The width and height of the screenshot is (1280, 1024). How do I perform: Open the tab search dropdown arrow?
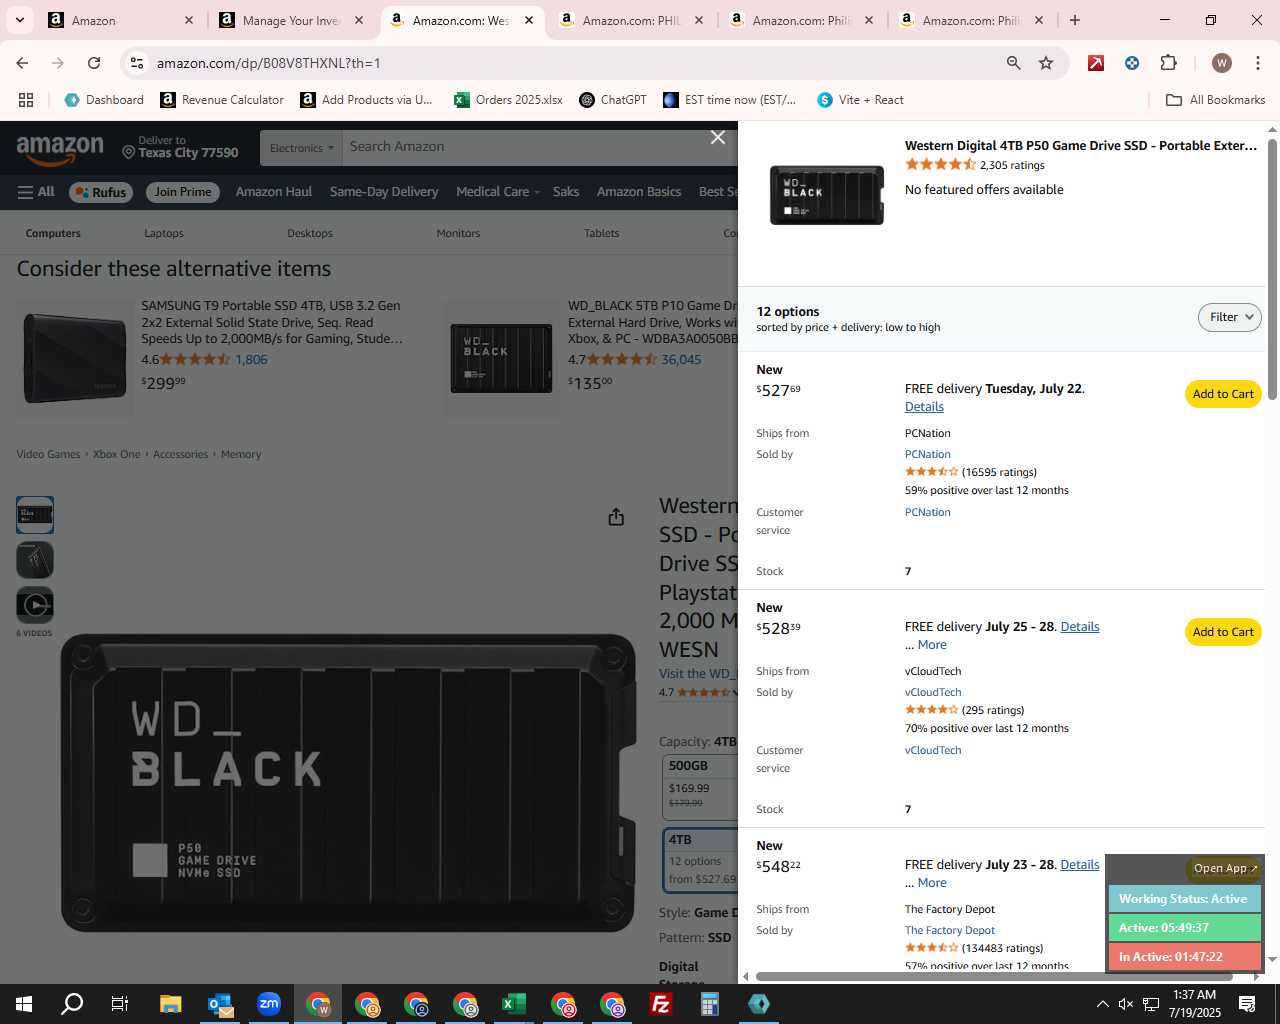tap(19, 20)
